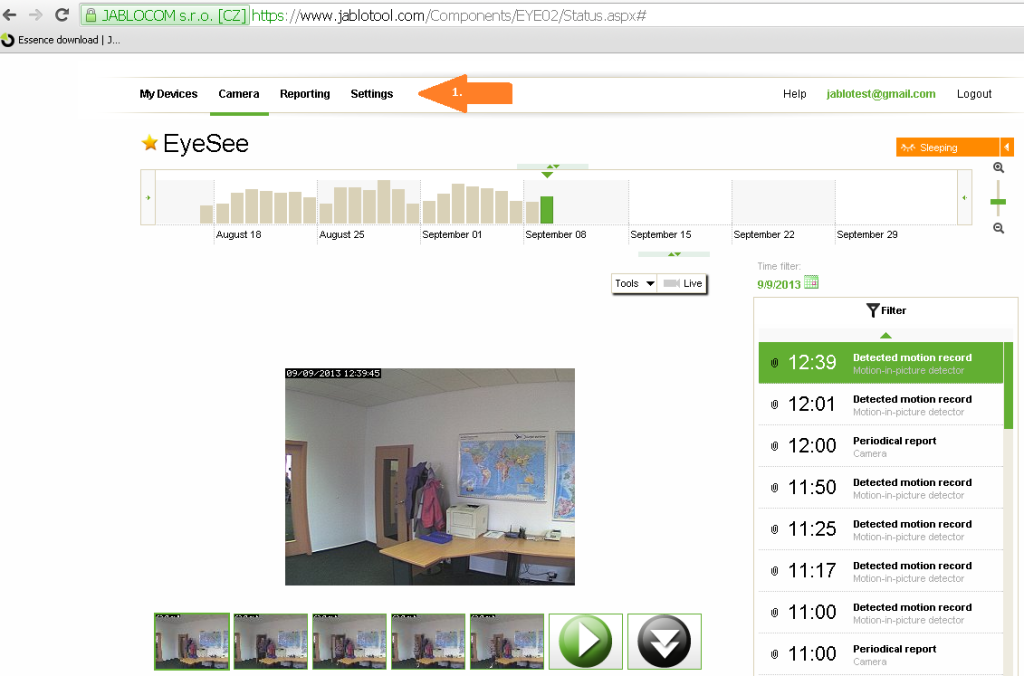Expand the arrow on the Sleeping button
Viewport: 1024px width, 676px height.
pyautogui.click(x=1008, y=146)
